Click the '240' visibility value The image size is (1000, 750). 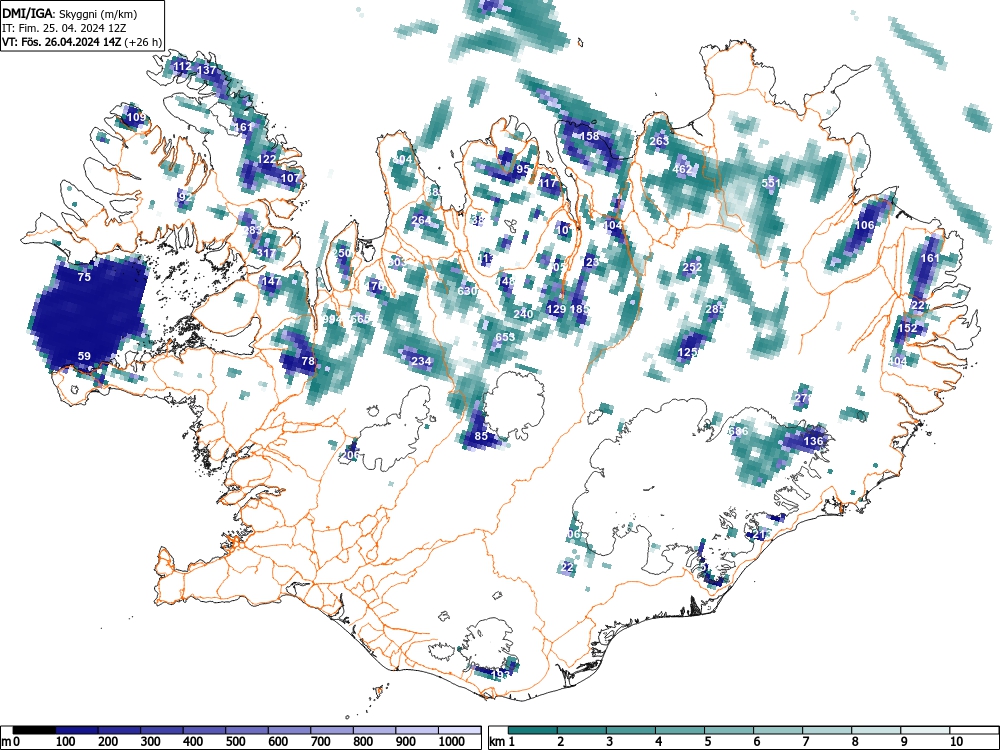click(523, 314)
